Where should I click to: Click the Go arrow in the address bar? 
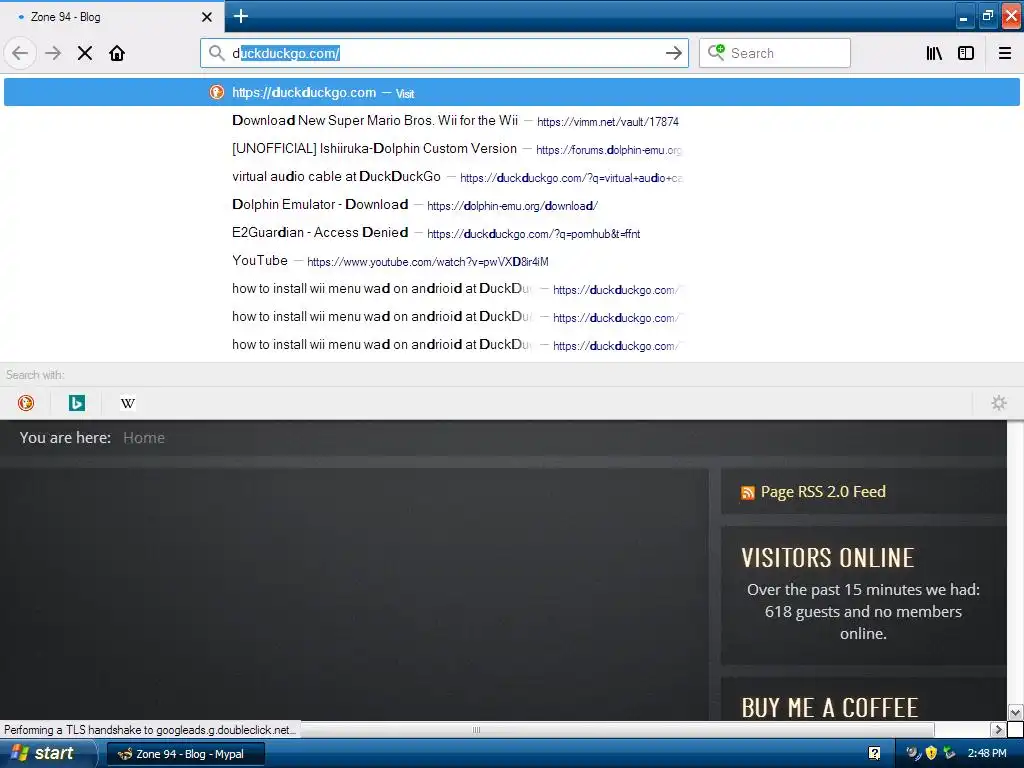673,53
